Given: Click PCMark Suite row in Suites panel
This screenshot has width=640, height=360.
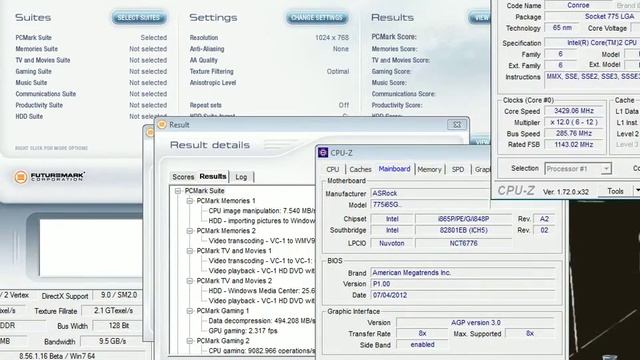Looking at the screenshot, I should [x=91, y=38].
